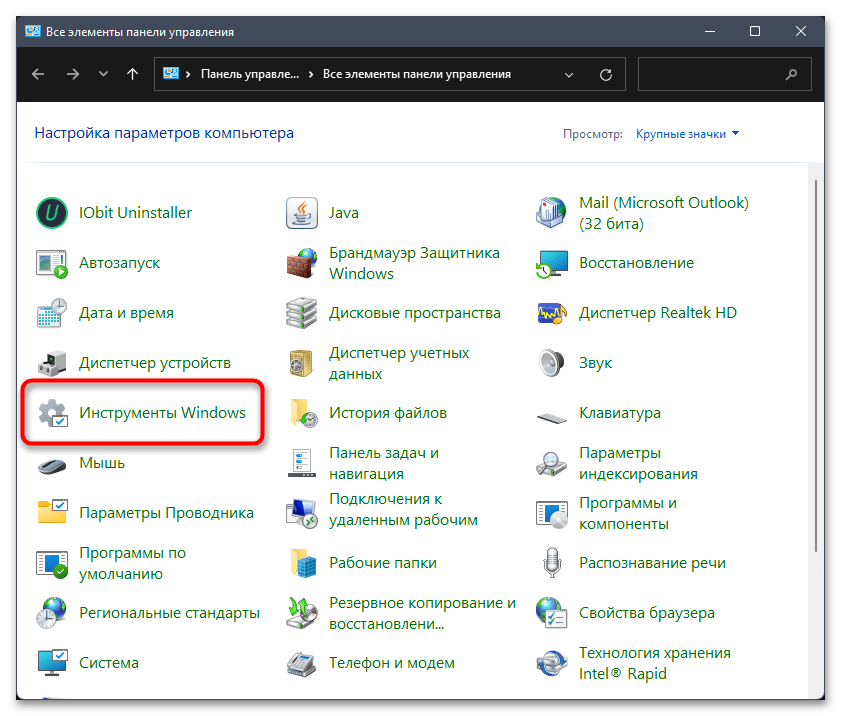Screen dimensions: 841x716
Task: Open the Телефон и модем icon
Action: (302, 663)
